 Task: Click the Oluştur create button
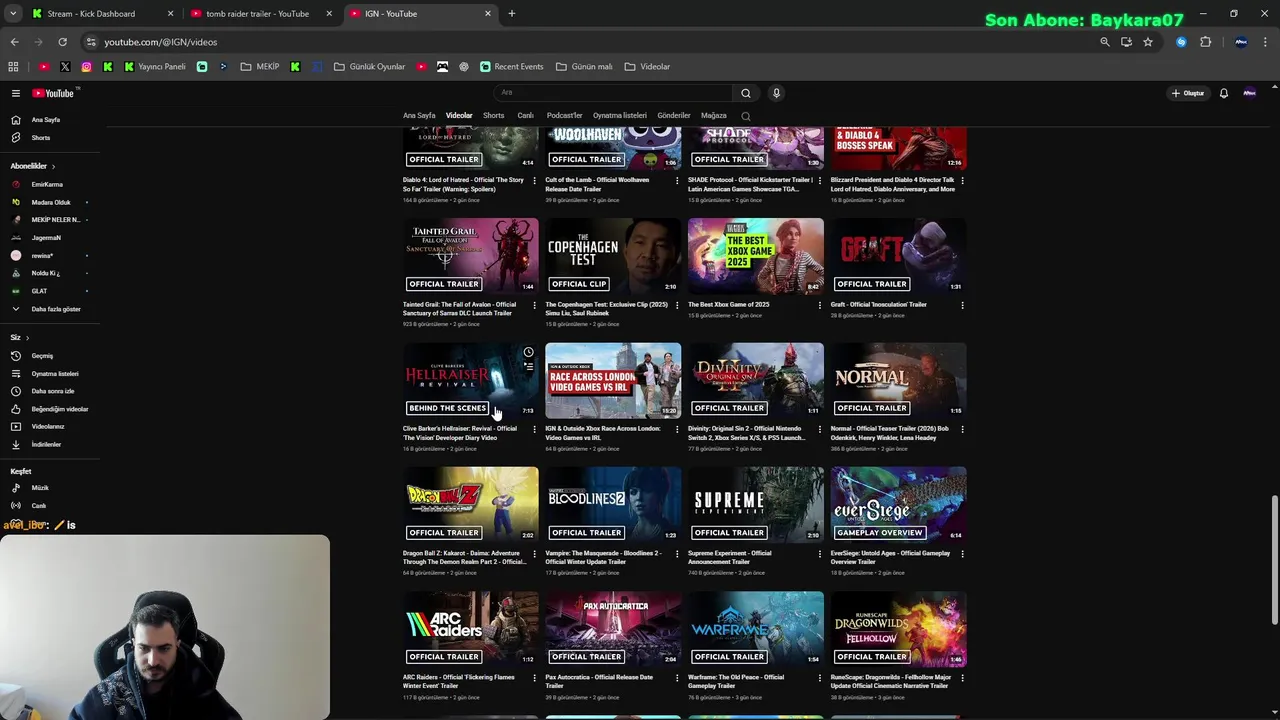pyautogui.click(x=1188, y=93)
